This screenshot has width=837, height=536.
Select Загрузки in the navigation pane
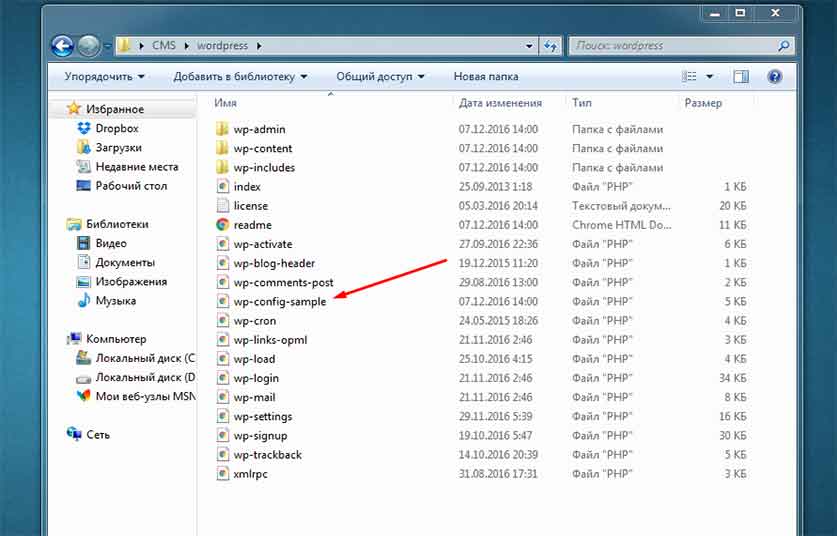coord(118,148)
